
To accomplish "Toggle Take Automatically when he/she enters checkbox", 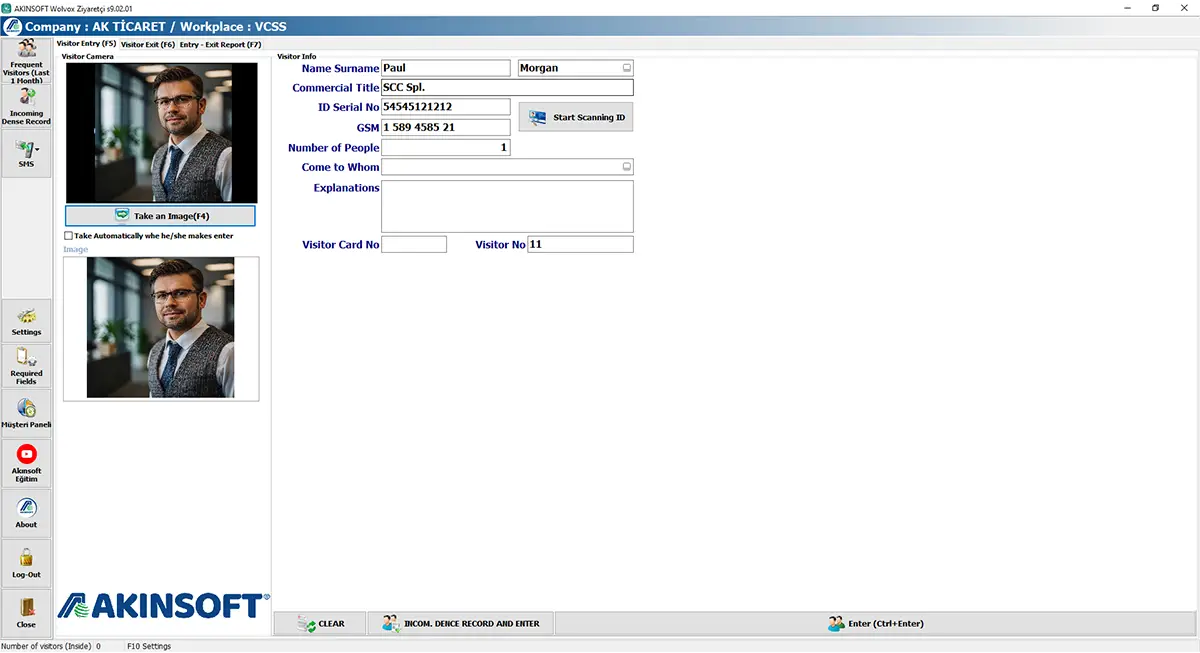I will 68,236.
